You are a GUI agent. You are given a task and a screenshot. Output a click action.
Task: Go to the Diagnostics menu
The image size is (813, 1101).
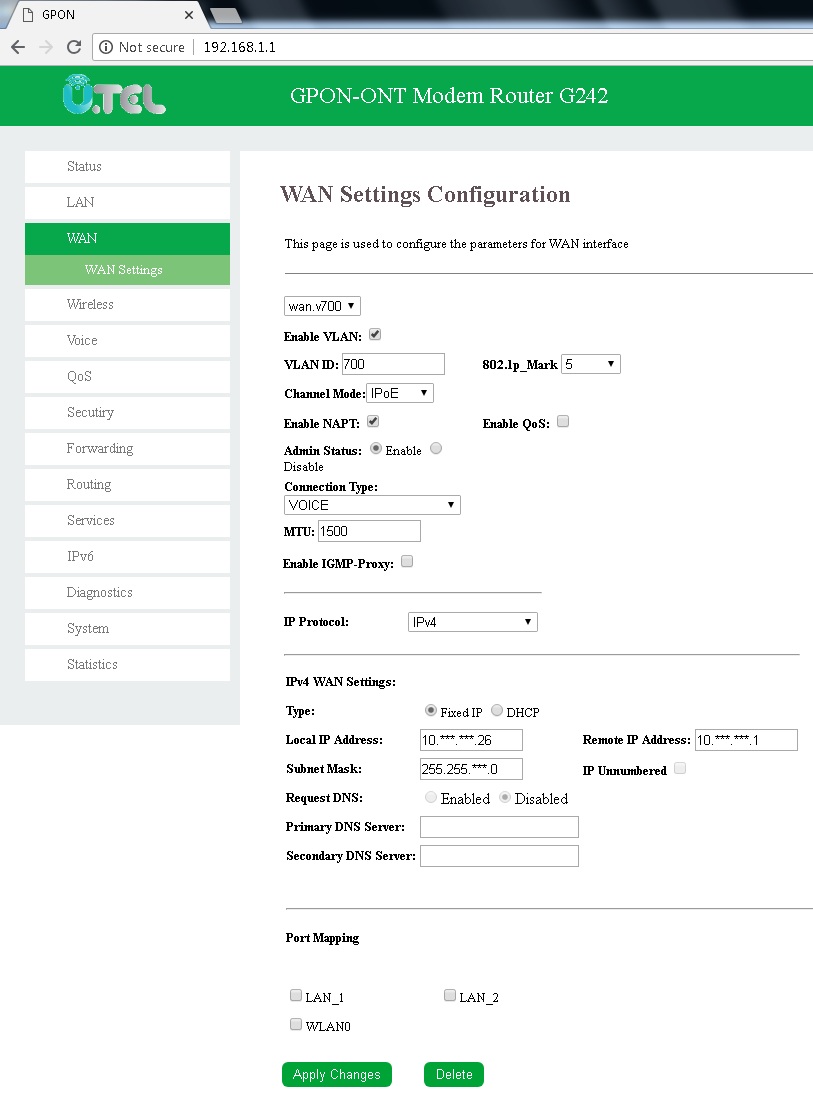(127, 592)
